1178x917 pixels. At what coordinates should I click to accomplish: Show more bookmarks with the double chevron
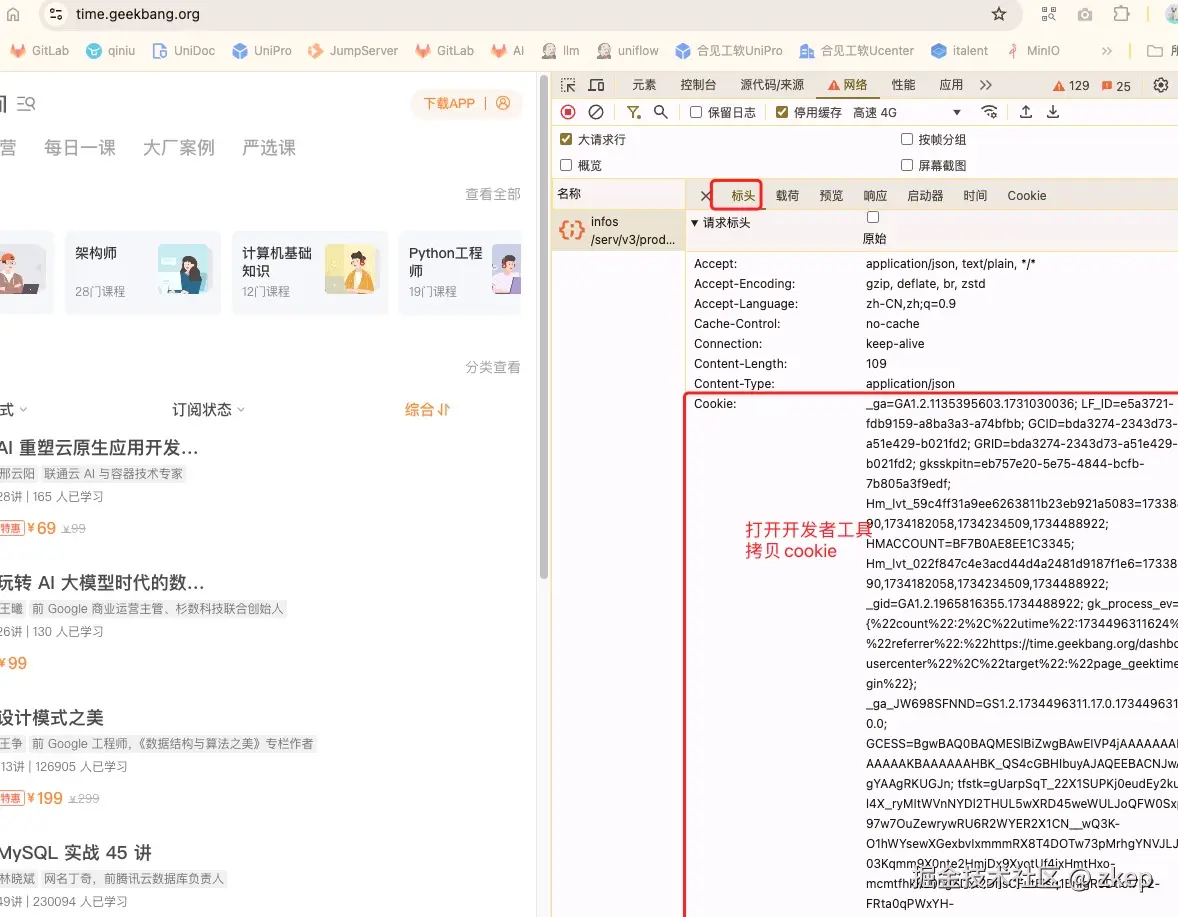click(x=1106, y=50)
